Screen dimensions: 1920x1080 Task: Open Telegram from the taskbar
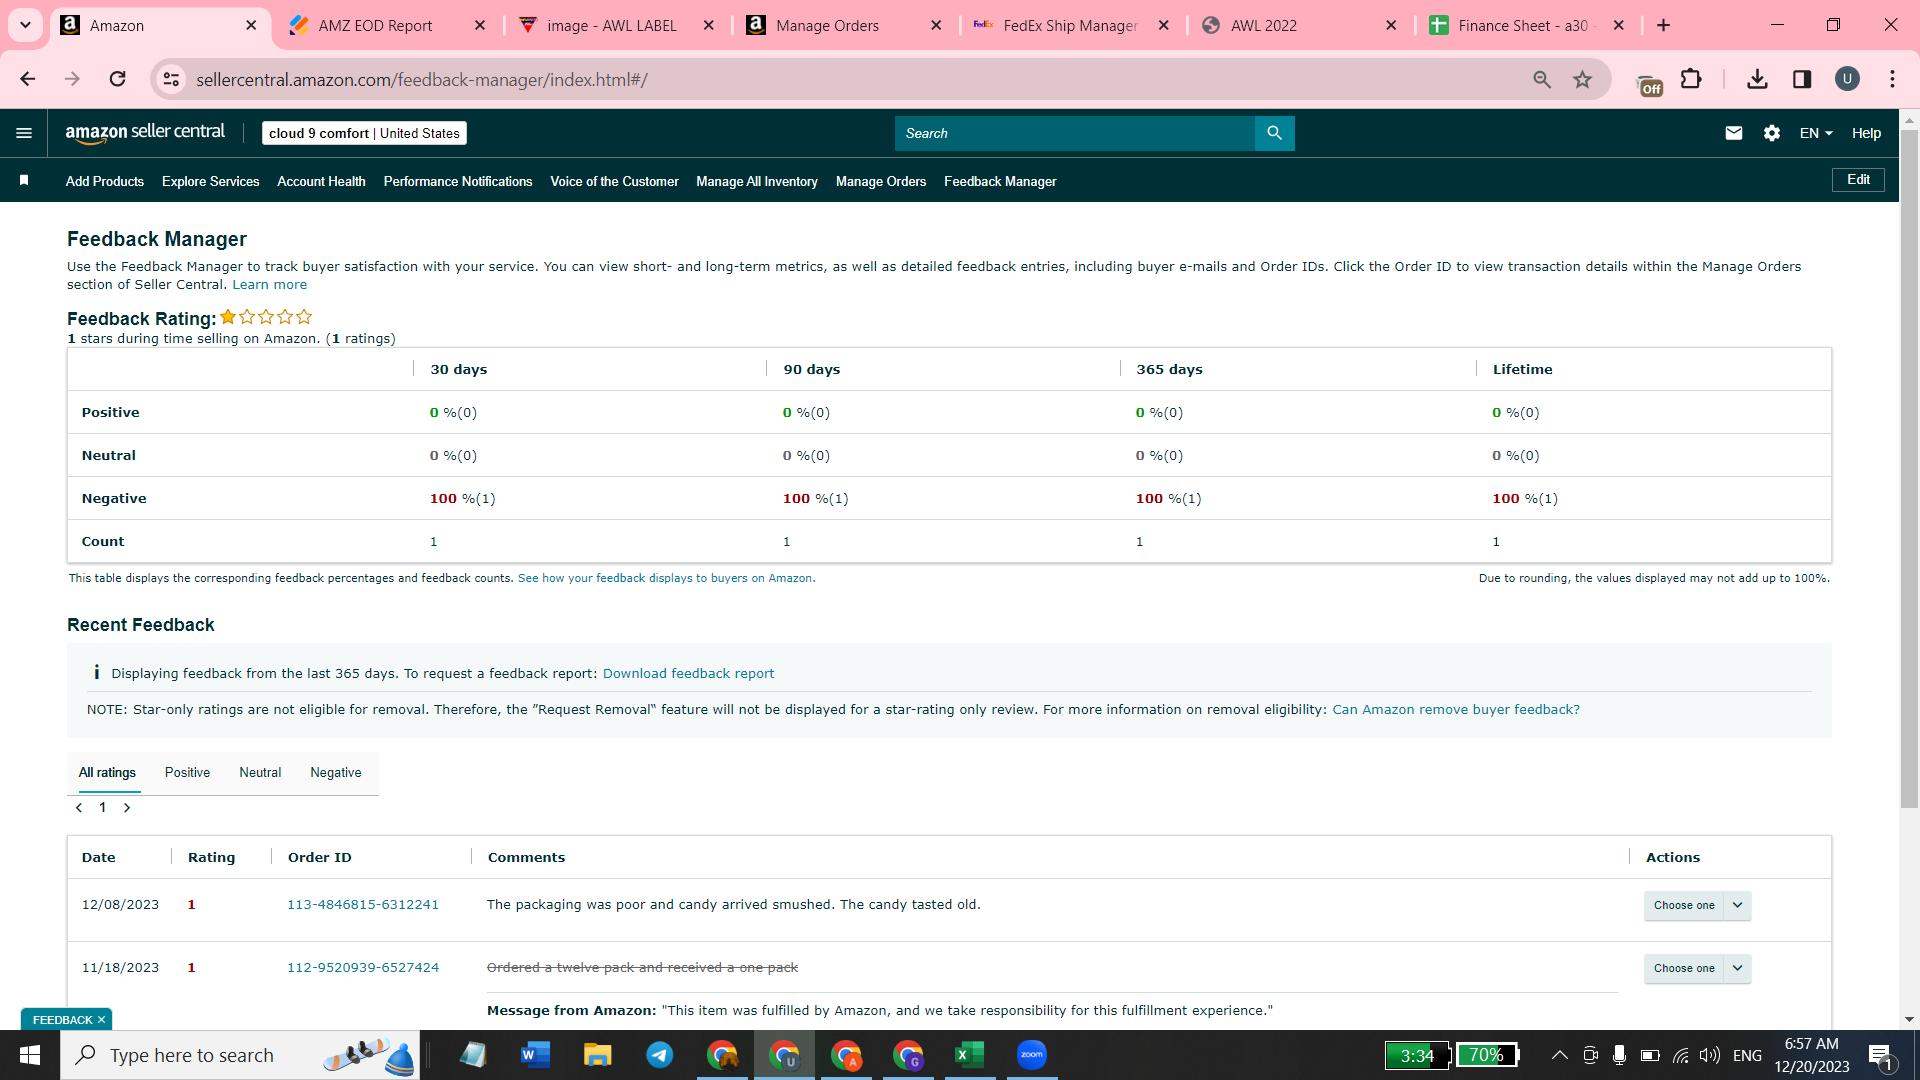click(x=660, y=1055)
